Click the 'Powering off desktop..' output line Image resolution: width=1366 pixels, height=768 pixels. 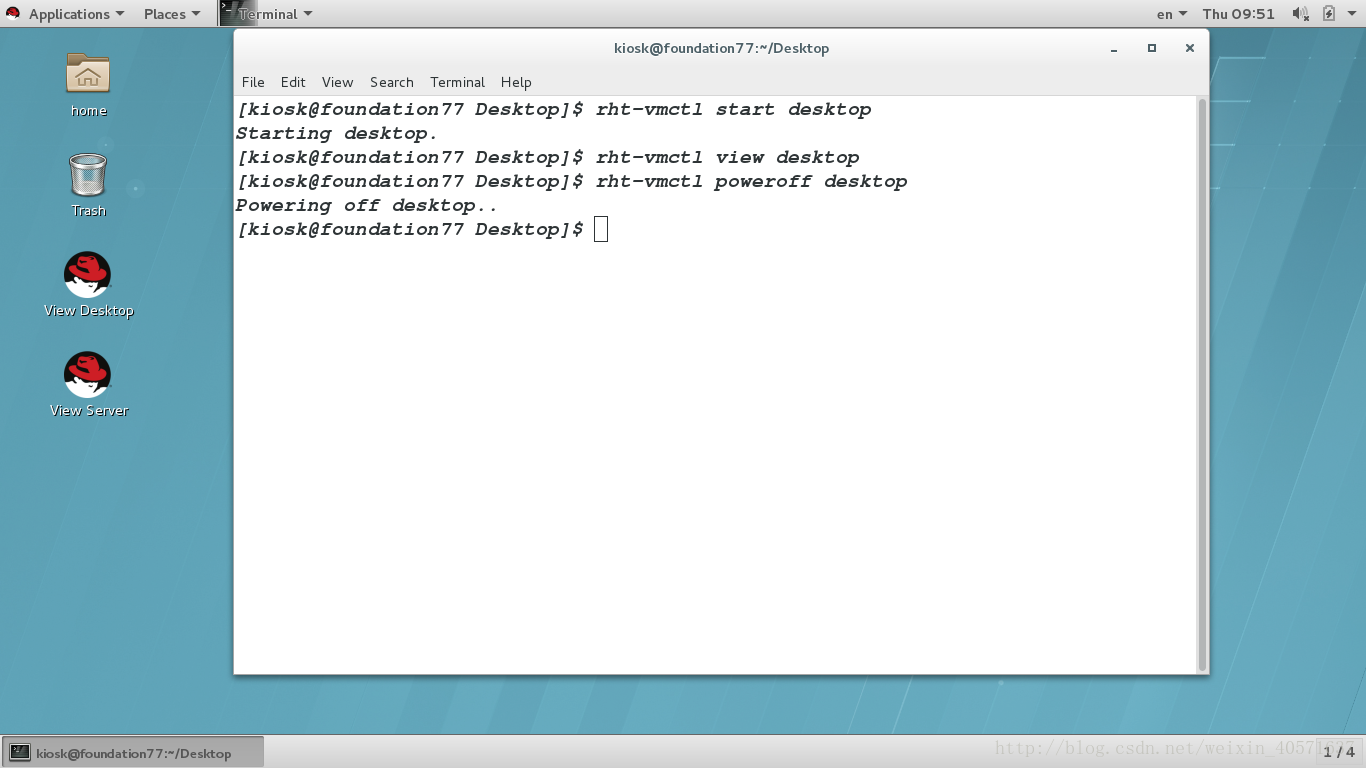pos(366,205)
